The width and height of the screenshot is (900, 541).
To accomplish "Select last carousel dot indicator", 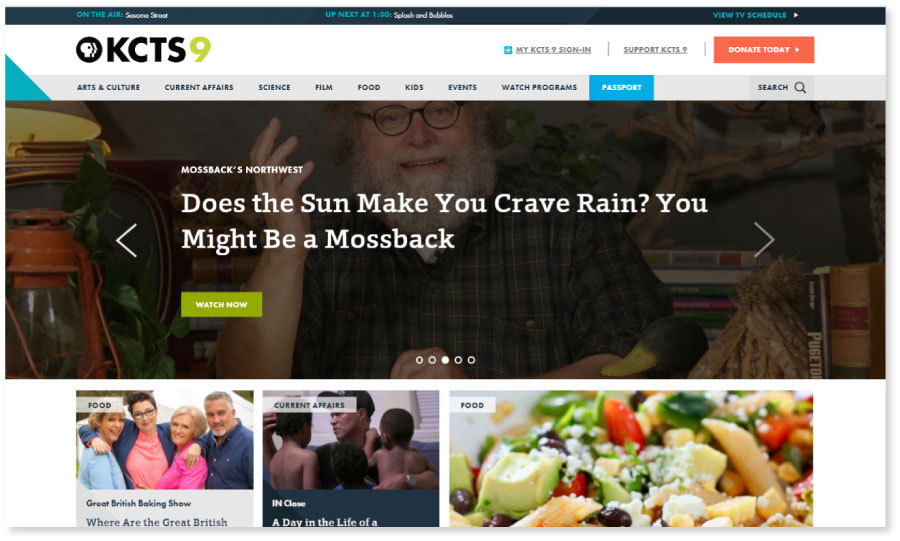I will (x=471, y=360).
